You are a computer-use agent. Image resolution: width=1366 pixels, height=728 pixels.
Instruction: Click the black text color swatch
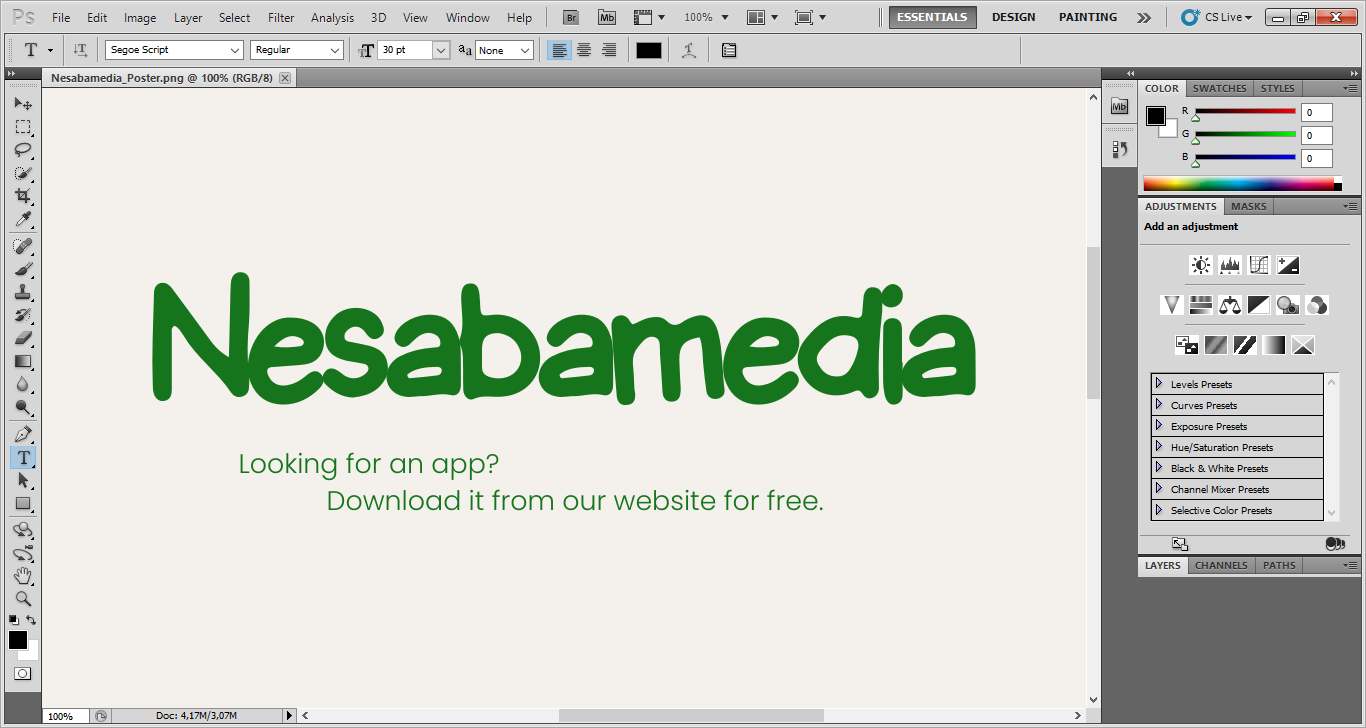pyautogui.click(x=649, y=50)
